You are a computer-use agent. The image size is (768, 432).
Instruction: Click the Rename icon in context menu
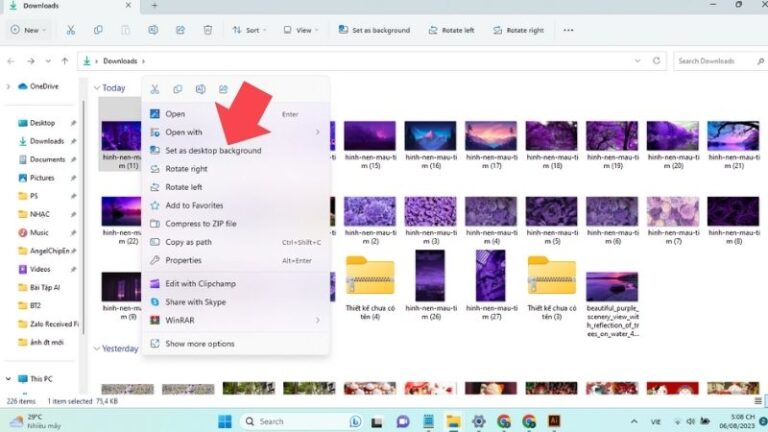tap(201, 90)
